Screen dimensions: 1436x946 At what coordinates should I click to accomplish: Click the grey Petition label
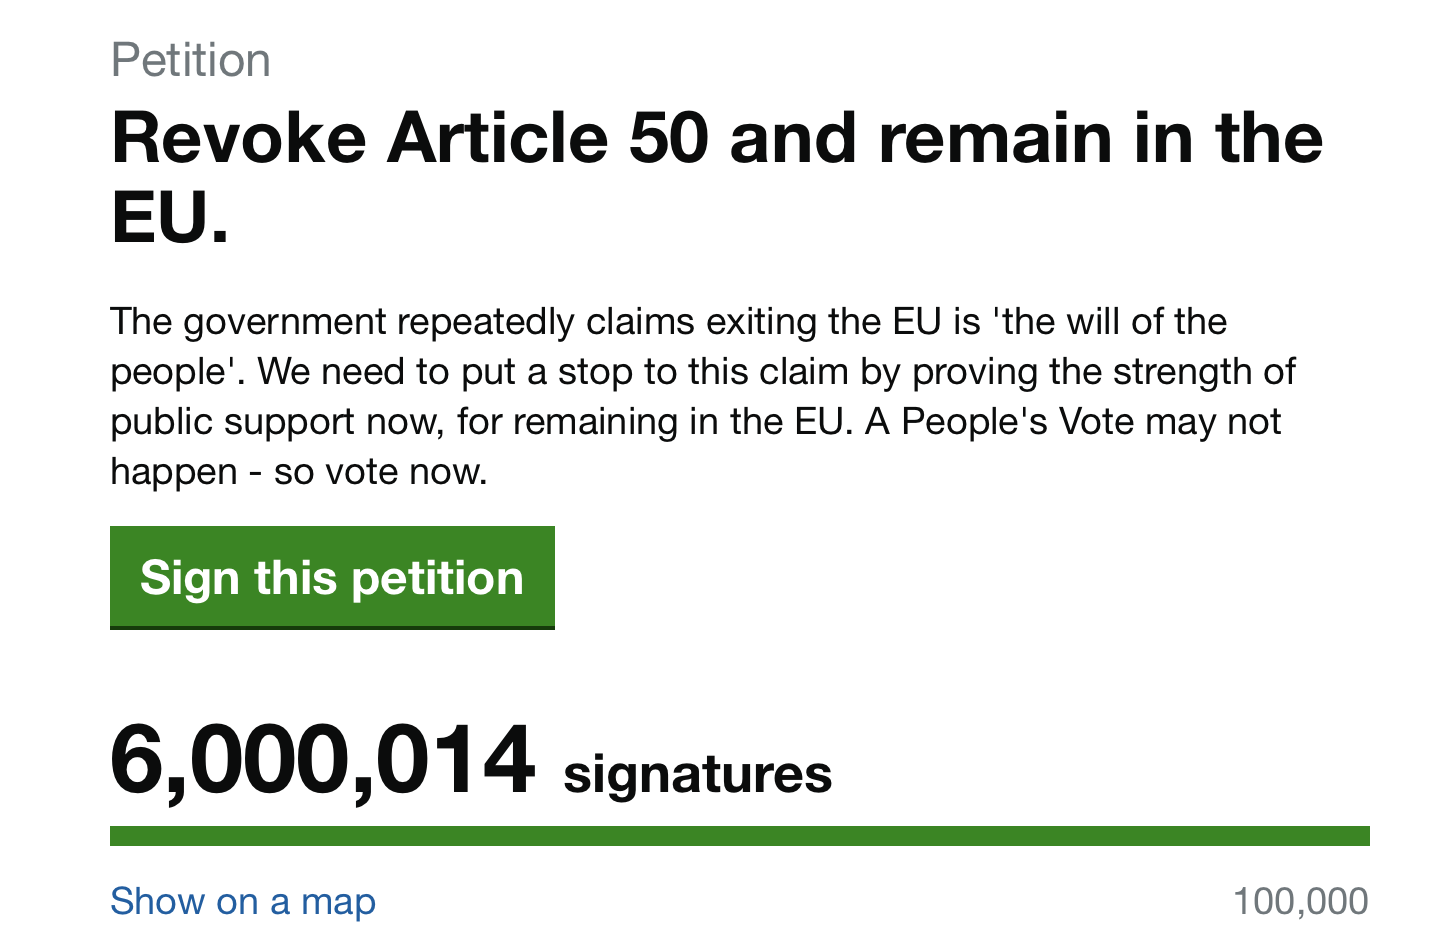click(191, 60)
